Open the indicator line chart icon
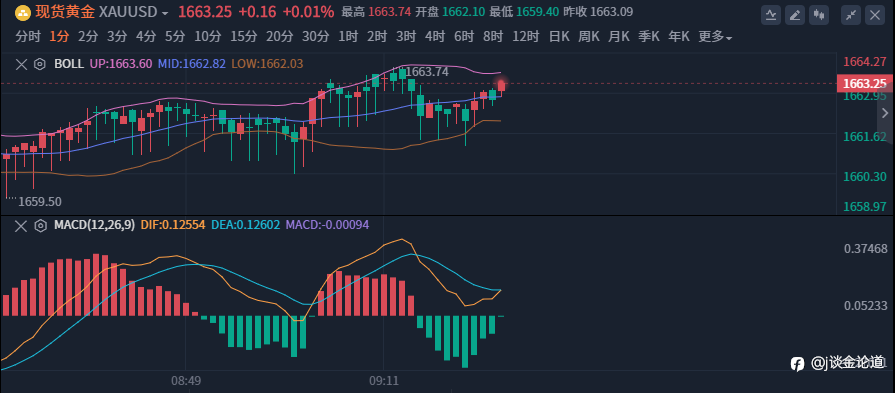This screenshot has height=393, width=895. coord(771,15)
